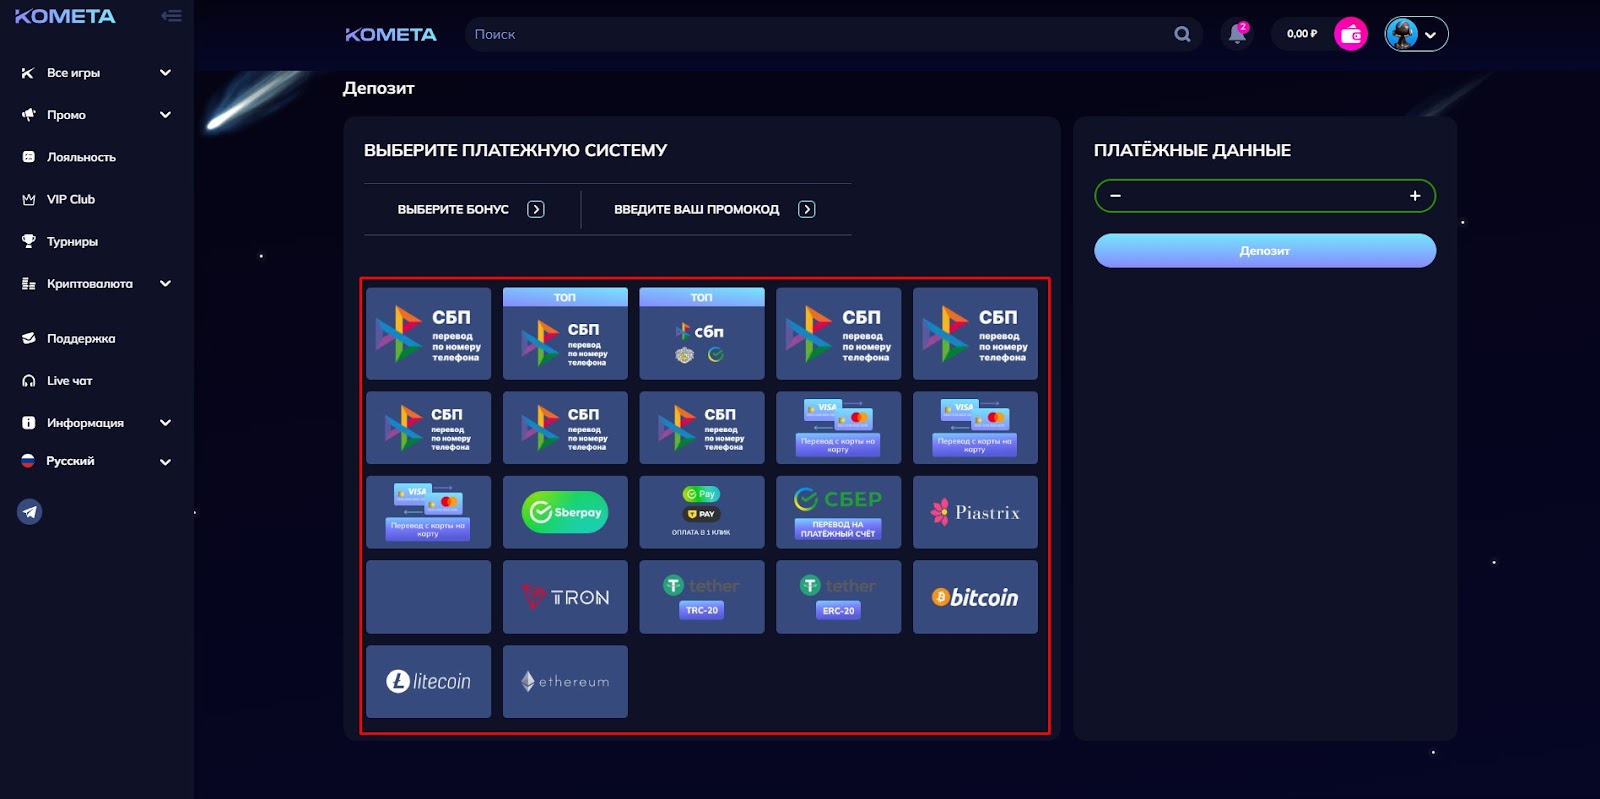This screenshot has width=1600, height=799.
Task: Decrease deposit amount with minus
Action: click(x=1115, y=196)
